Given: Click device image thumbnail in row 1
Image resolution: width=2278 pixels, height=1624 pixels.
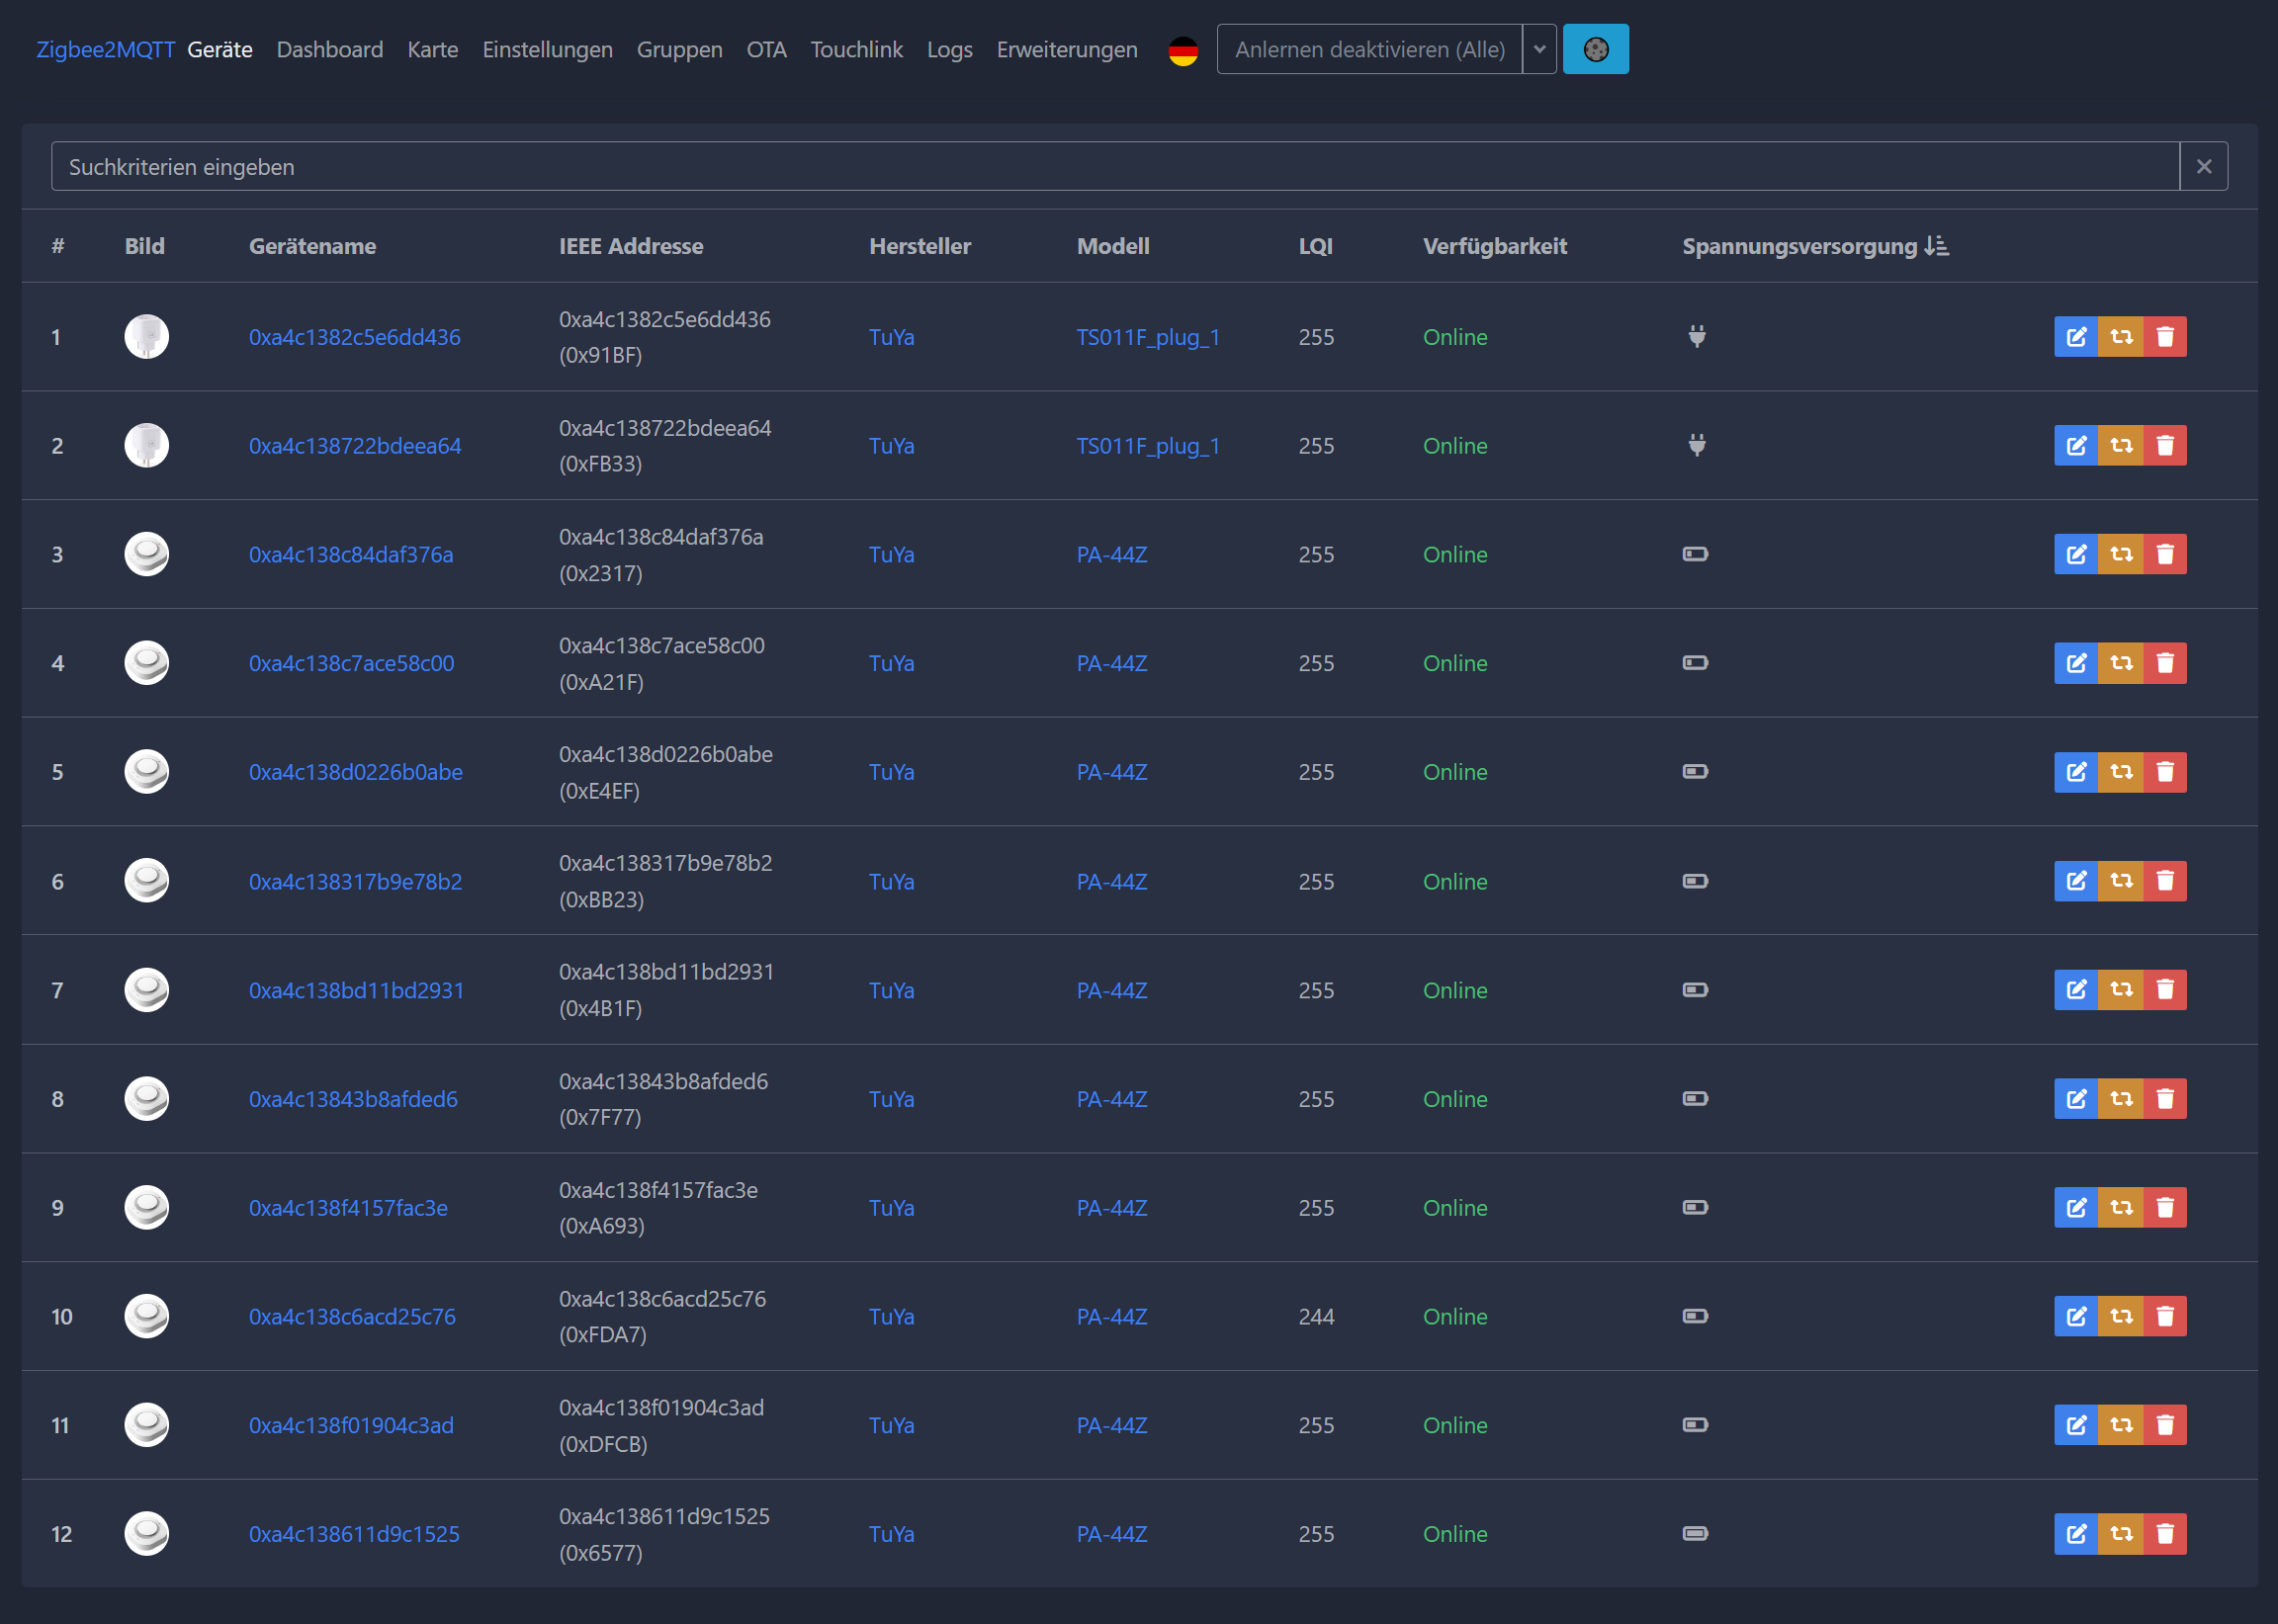Looking at the screenshot, I should coord(147,337).
